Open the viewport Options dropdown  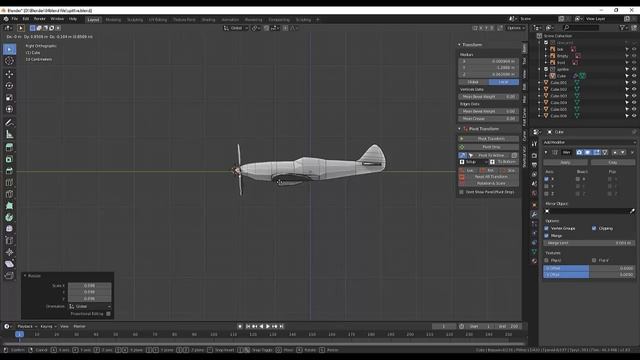pyautogui.click(x=516, y=28)
